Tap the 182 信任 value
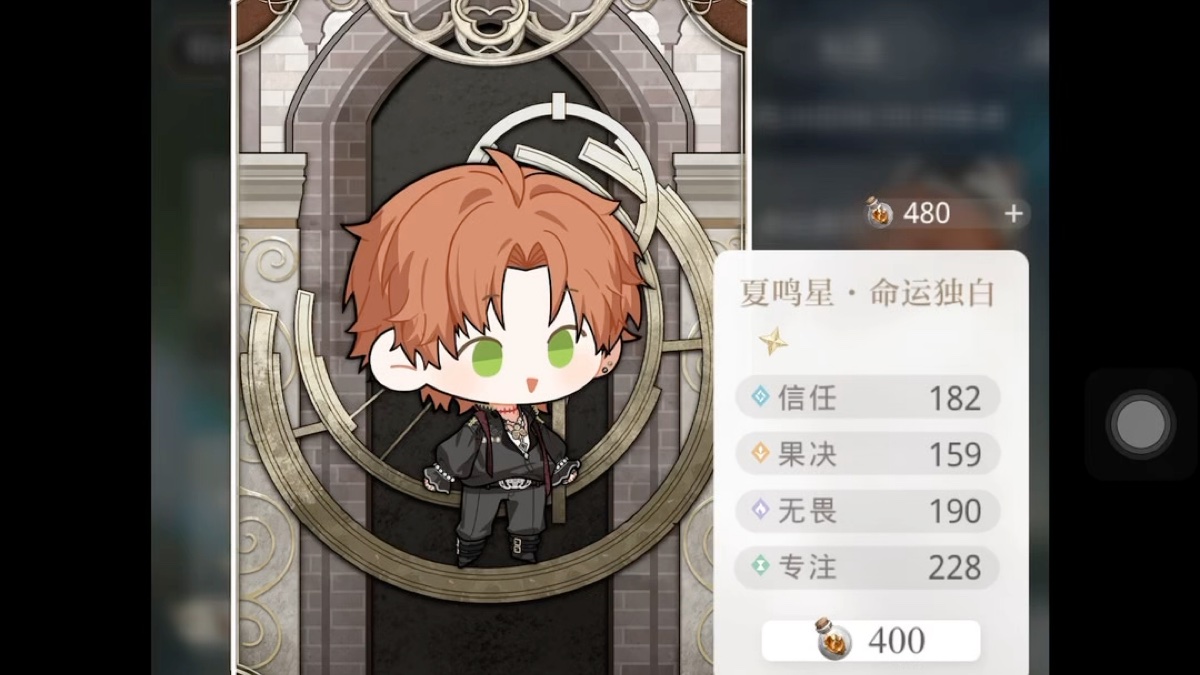The image size is (1200, 675). point(954,398)
